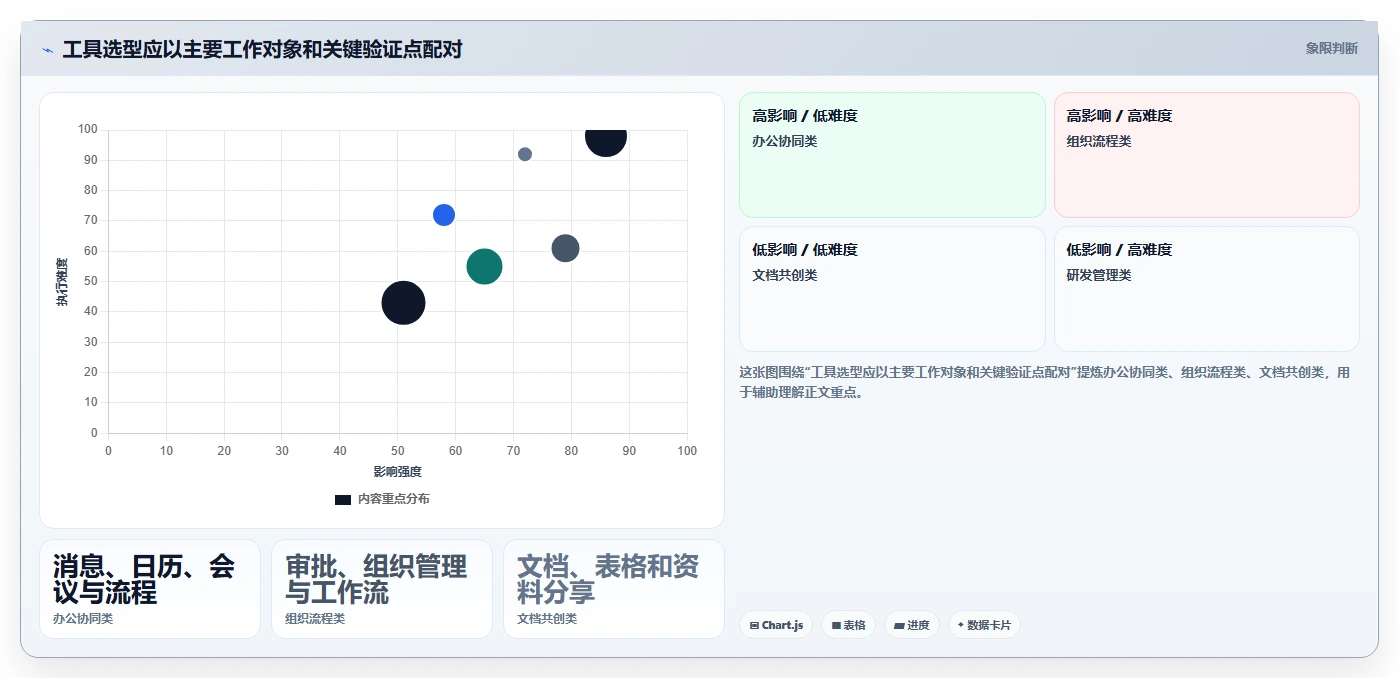This screenshot has height=678, width=1399.
Task: Click the description paragraph starting 这张图围绕
Action: click(x=1045, y=382)
